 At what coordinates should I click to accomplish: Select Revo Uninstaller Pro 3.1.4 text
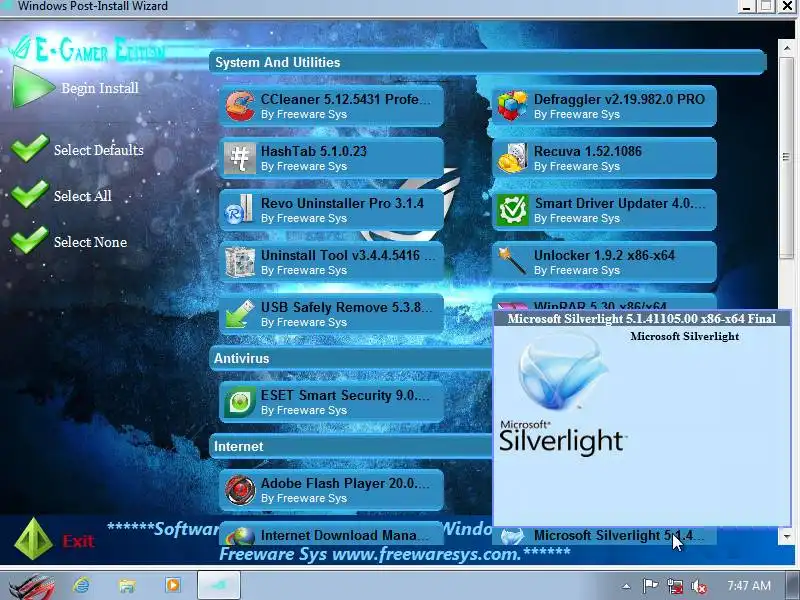coord(342,204)
